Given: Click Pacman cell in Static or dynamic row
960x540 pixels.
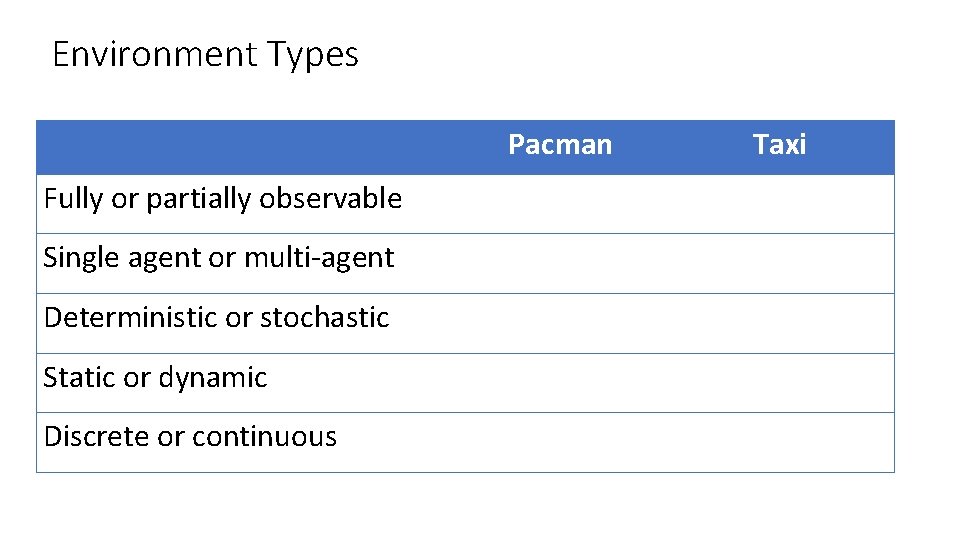Looking at the screenshot, I should [560, 382].
